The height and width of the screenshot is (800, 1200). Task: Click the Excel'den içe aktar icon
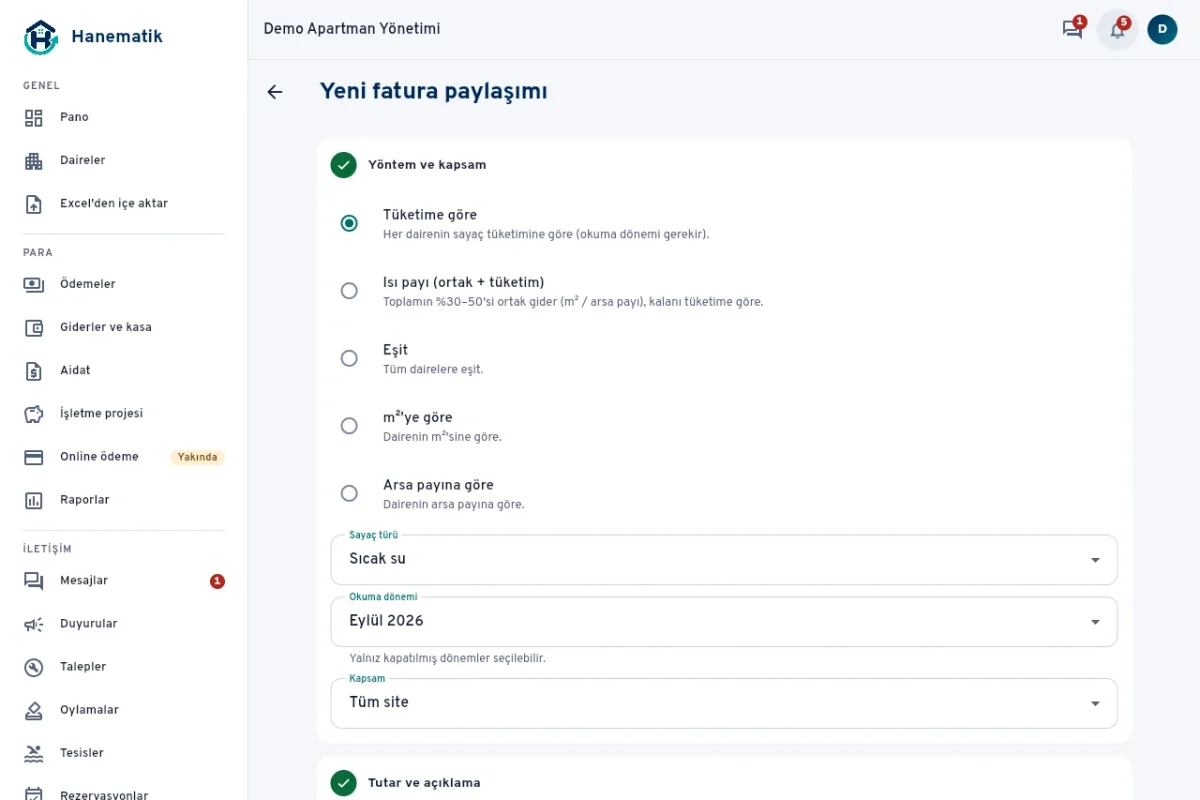[x=34, y=204]
